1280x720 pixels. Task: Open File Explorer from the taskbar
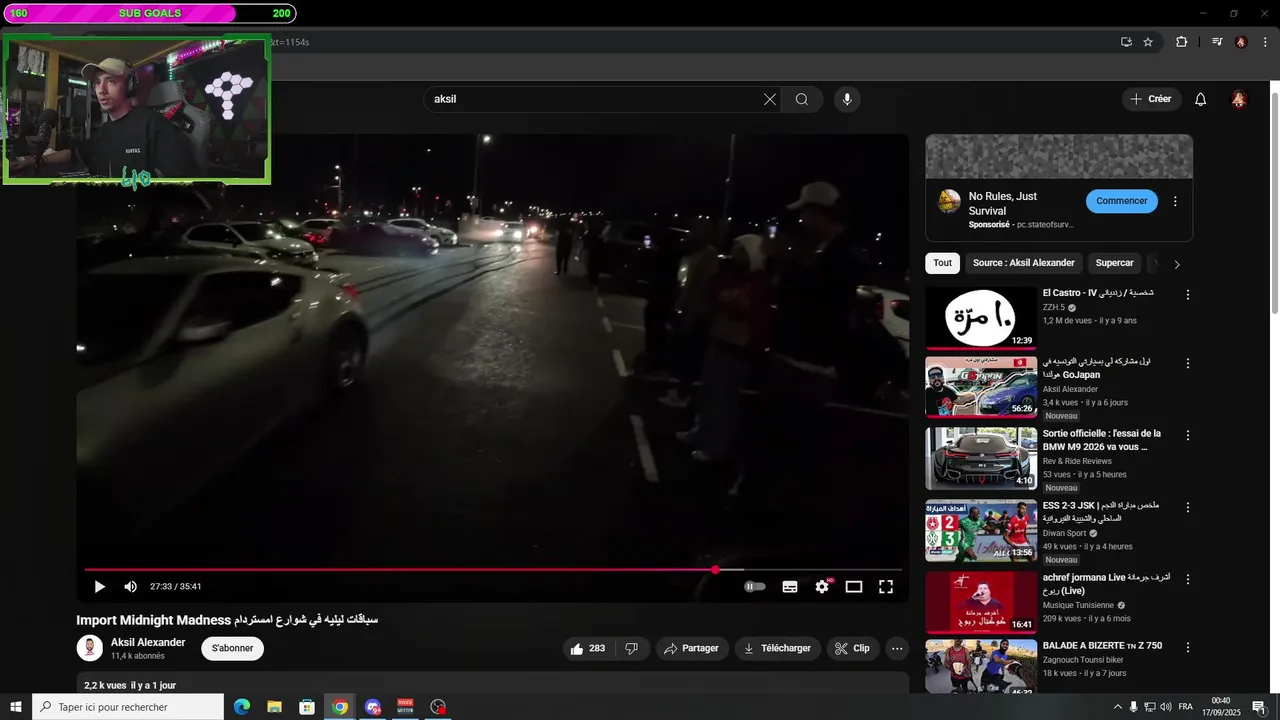(275, 707)
